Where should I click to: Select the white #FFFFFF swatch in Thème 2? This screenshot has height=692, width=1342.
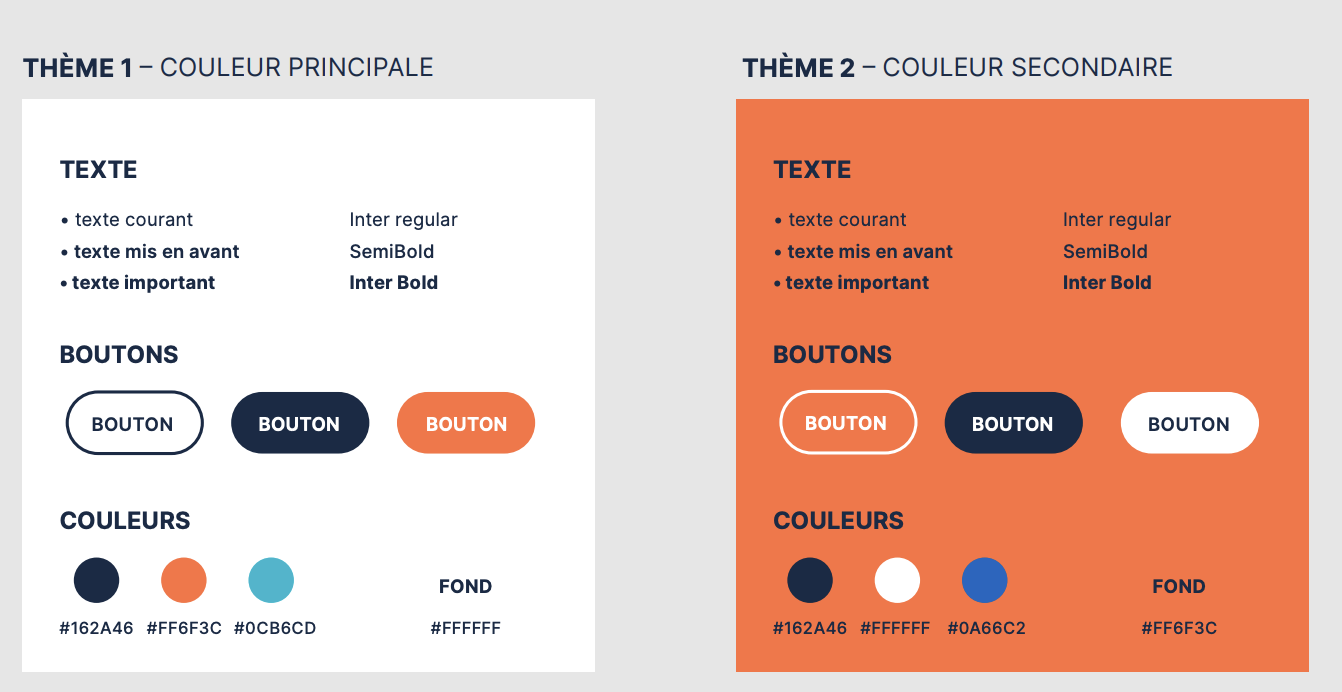(x=897, y=580)
